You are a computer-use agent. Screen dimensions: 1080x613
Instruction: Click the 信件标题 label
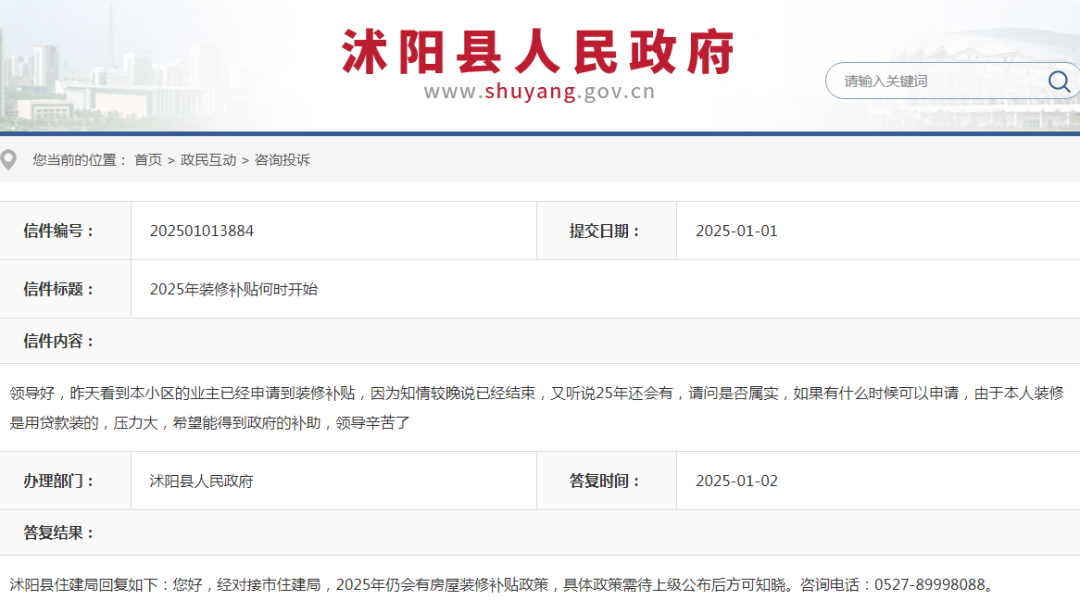[x=59, y=289]
